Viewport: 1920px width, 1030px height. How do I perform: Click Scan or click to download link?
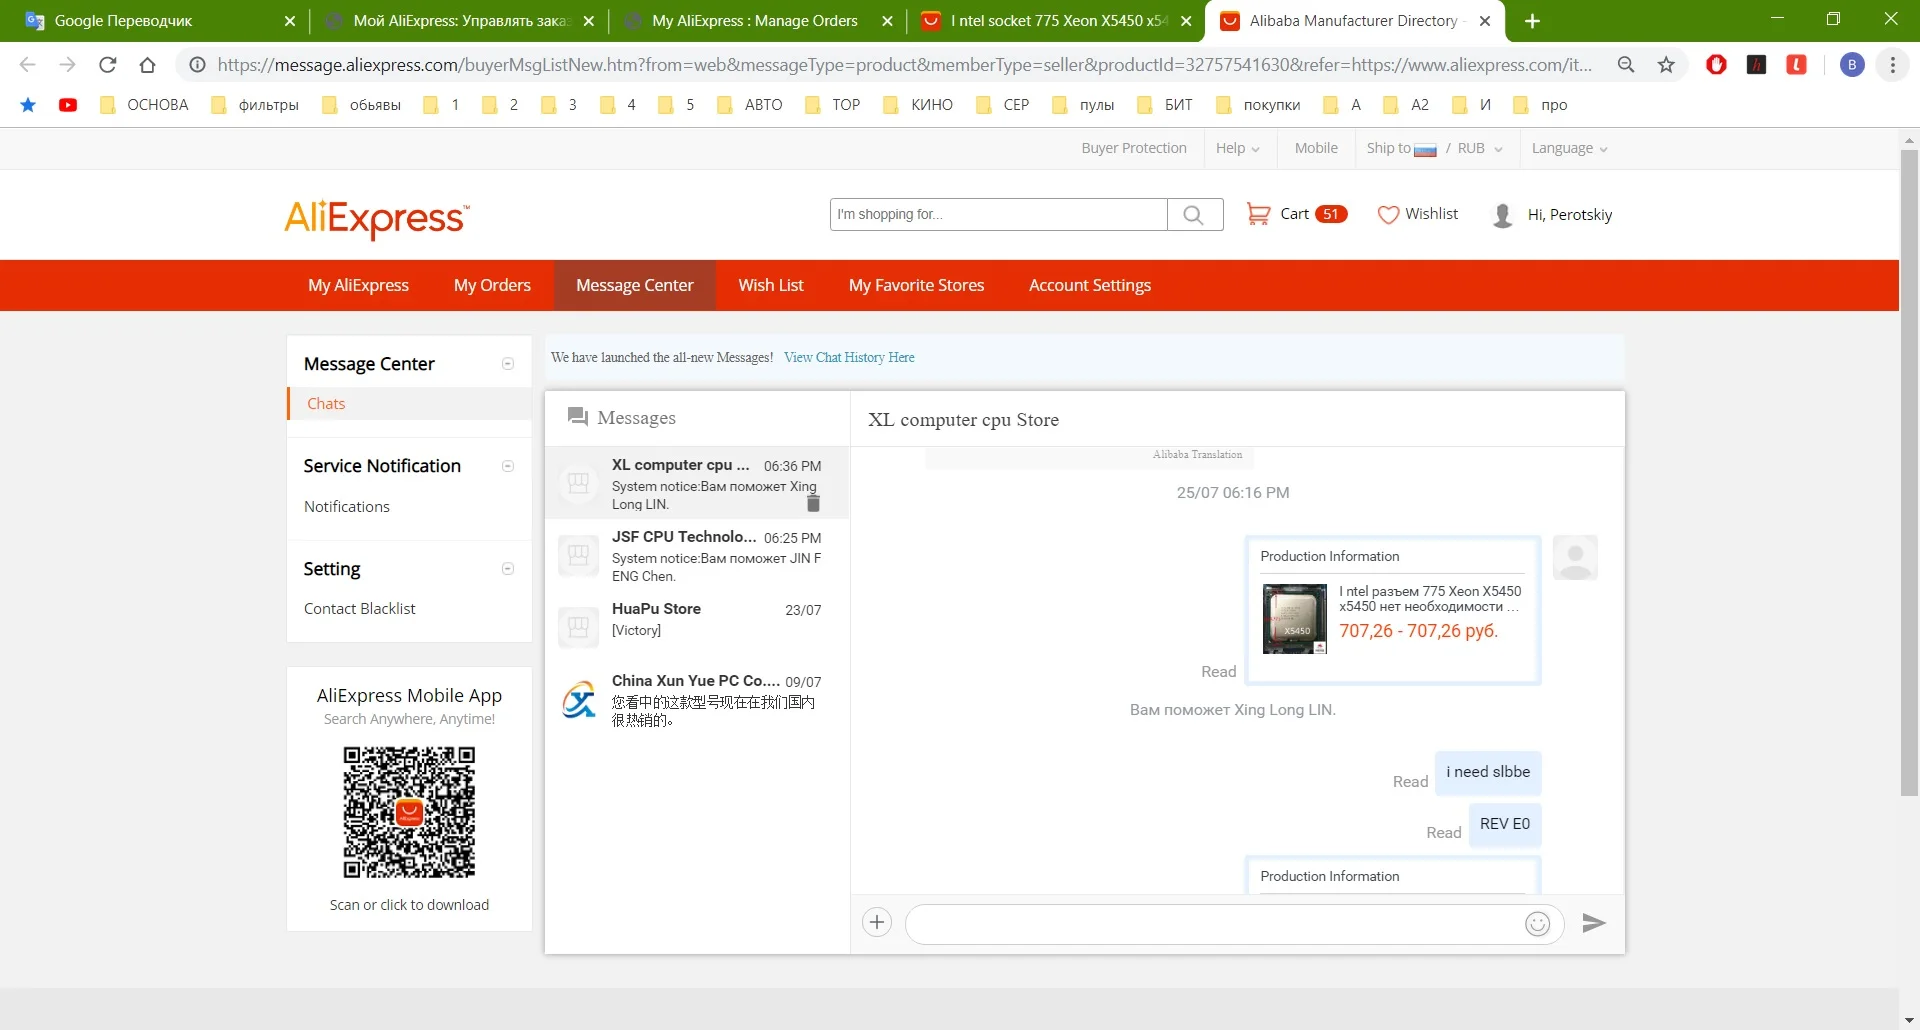[x=409, y=905]
